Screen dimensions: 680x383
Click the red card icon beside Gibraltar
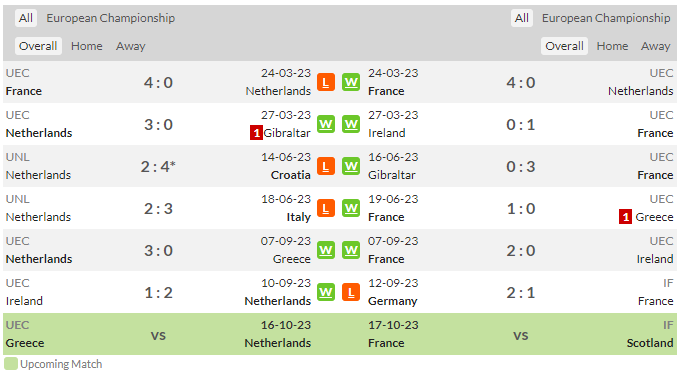(256, 133)
